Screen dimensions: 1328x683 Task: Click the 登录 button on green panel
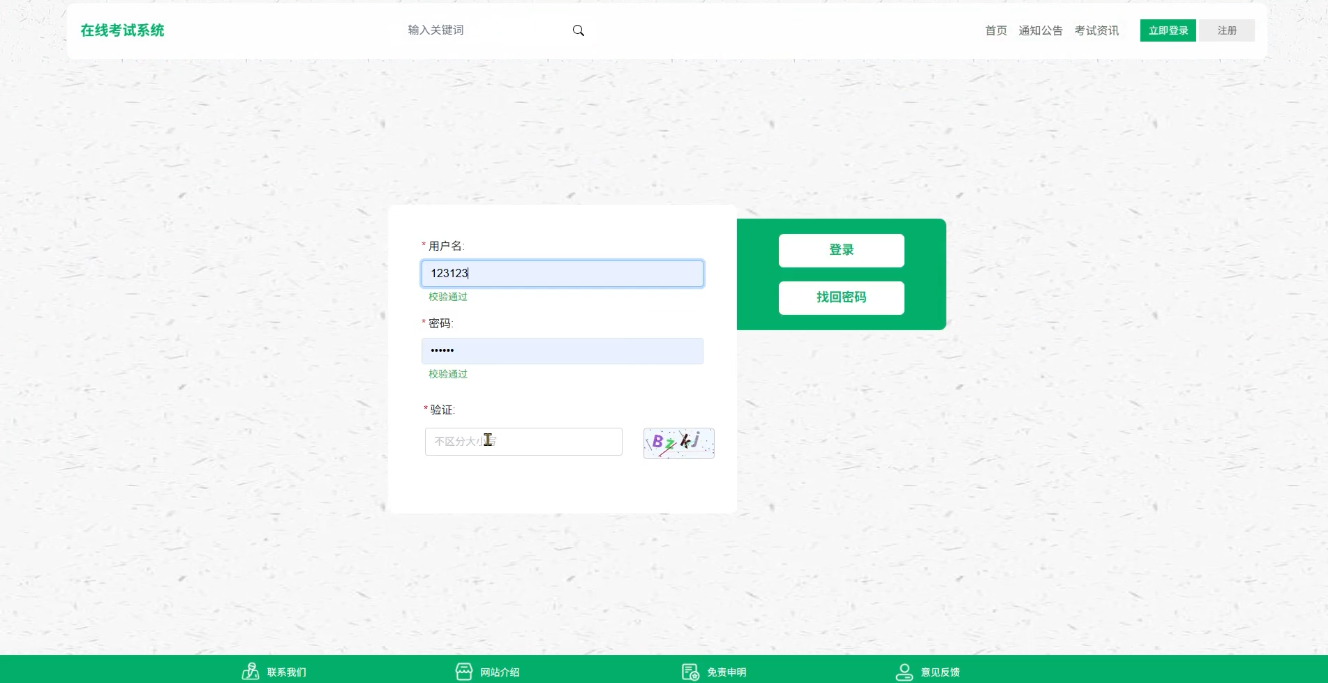pyautogui.click(x=841, y=251)
